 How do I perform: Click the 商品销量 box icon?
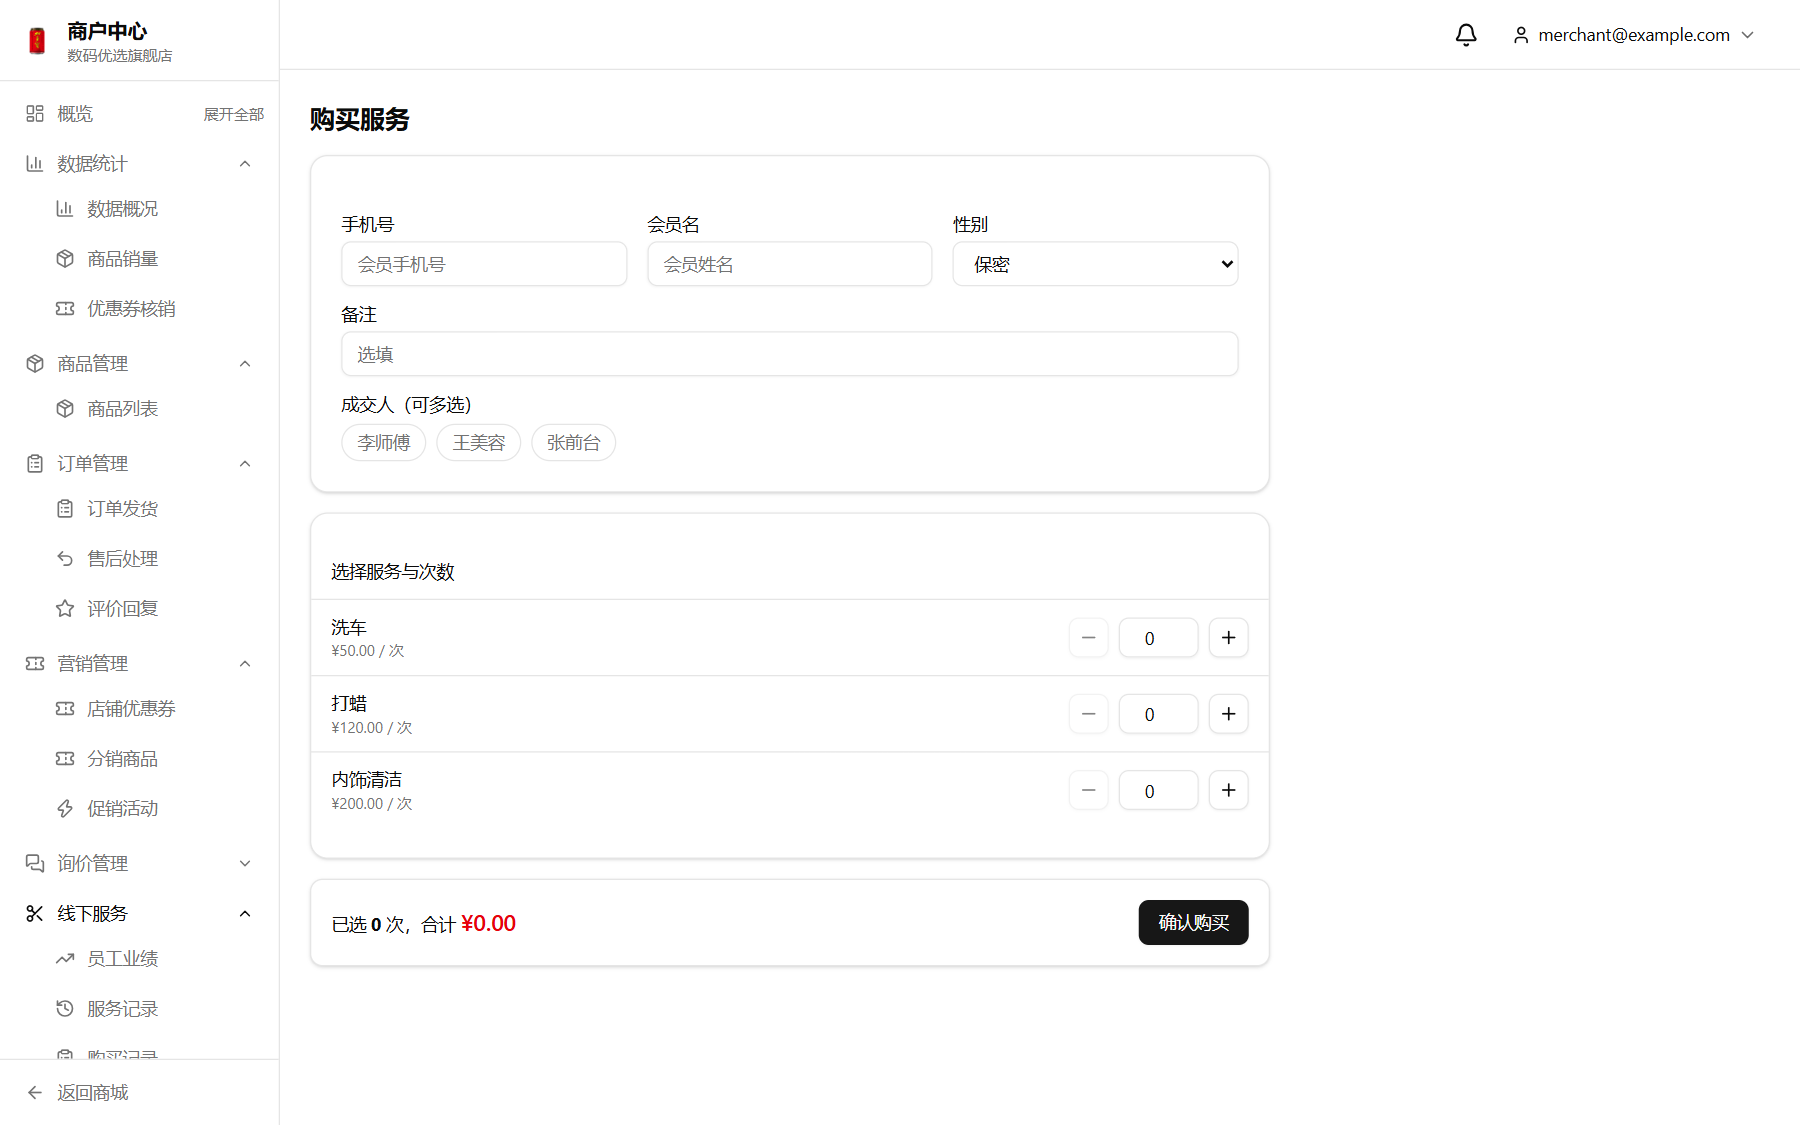click(x=65, y=259)
